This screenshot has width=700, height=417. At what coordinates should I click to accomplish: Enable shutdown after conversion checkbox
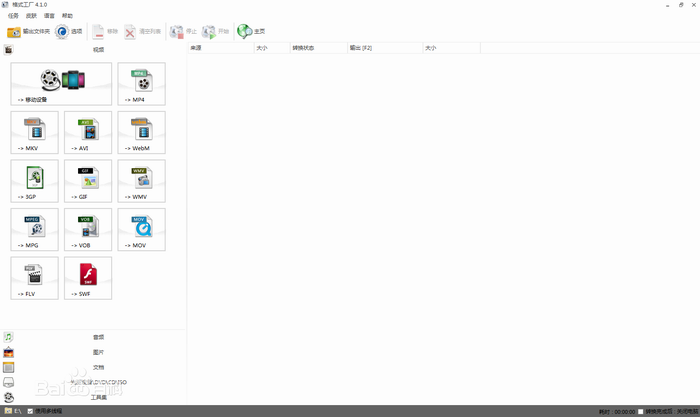(x=641, y=411)
